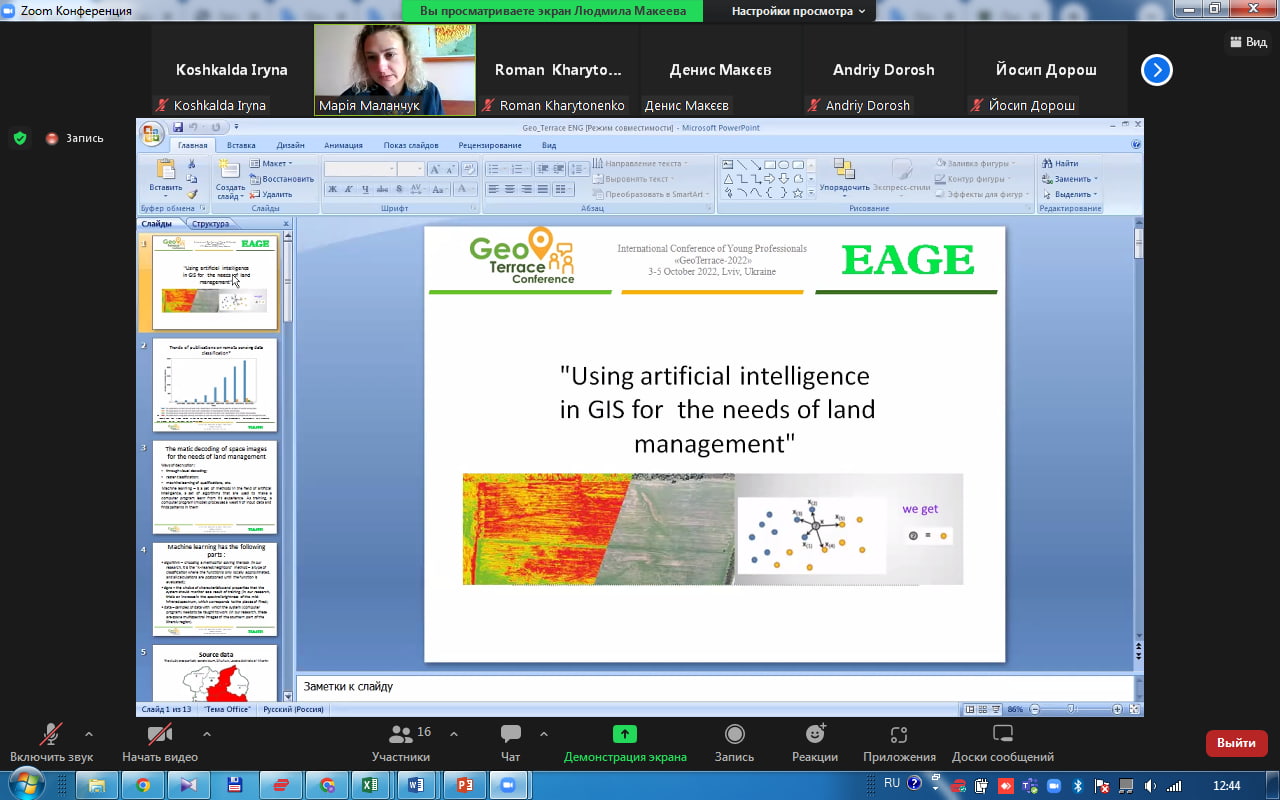The image size is (1280, 800).
Task: Open the Чат chat panel
Action: (511, 743)
